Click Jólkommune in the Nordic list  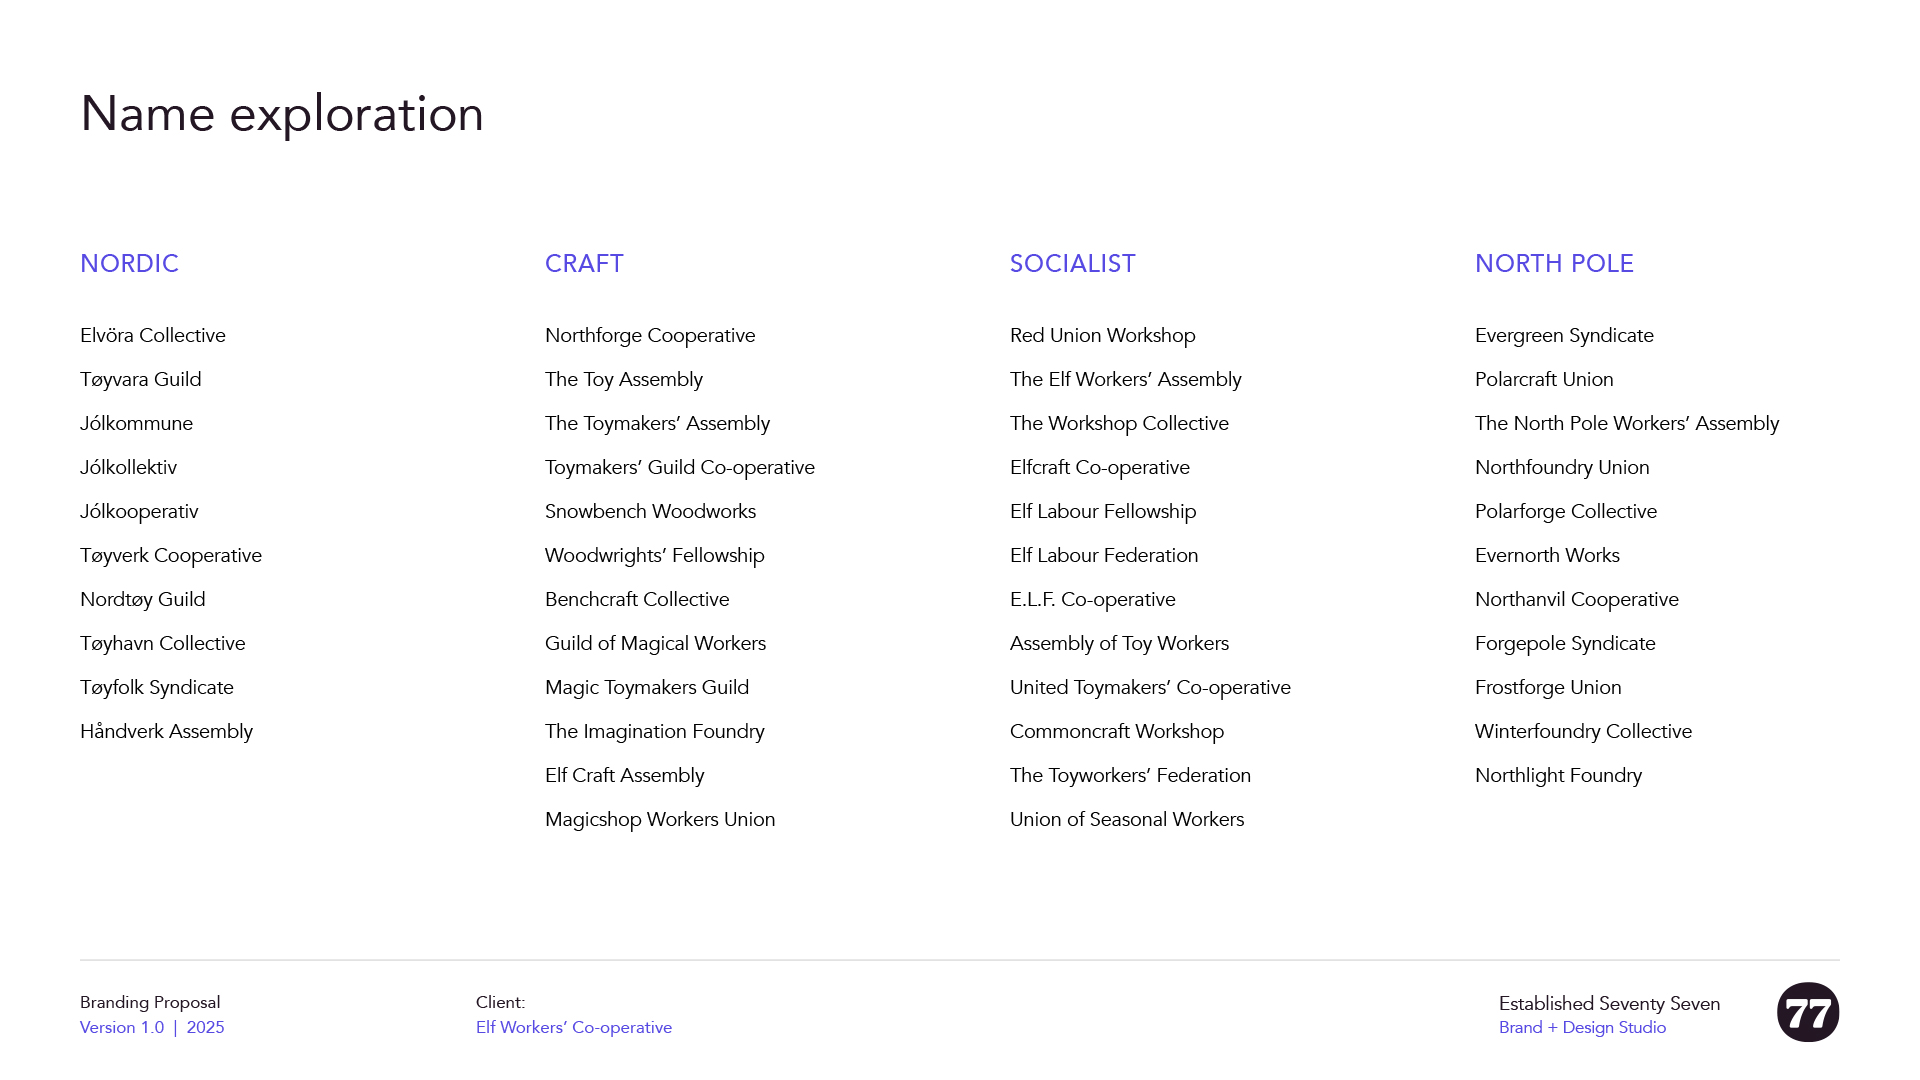tap(136, 423)
